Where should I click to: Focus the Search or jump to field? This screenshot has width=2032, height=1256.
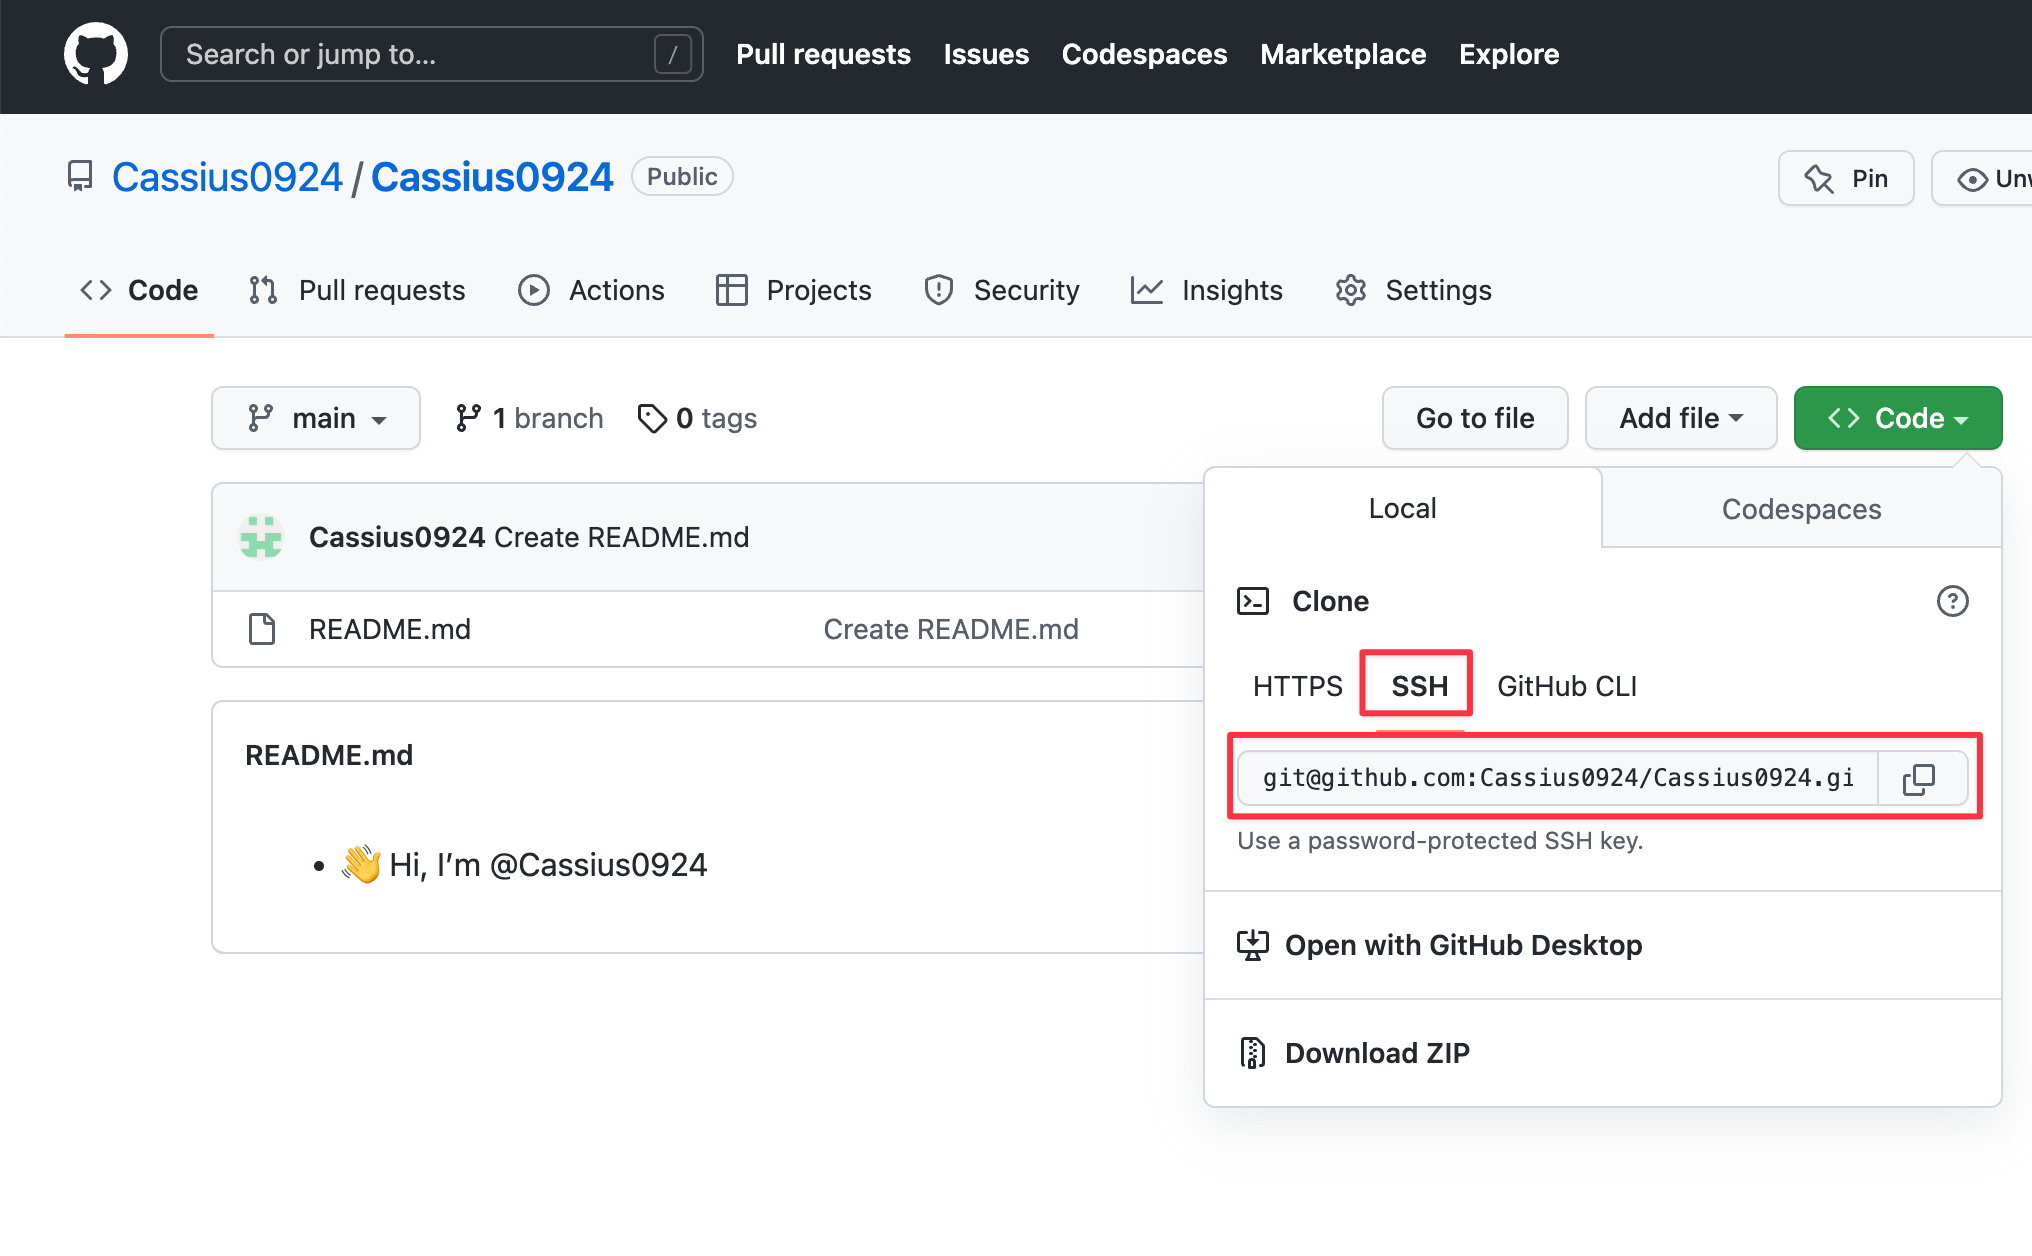(431, 54)
